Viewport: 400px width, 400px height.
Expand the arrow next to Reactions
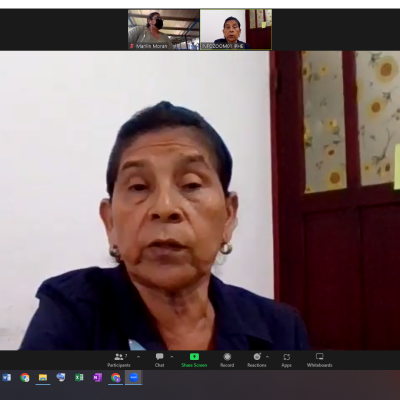coord(267,357)
